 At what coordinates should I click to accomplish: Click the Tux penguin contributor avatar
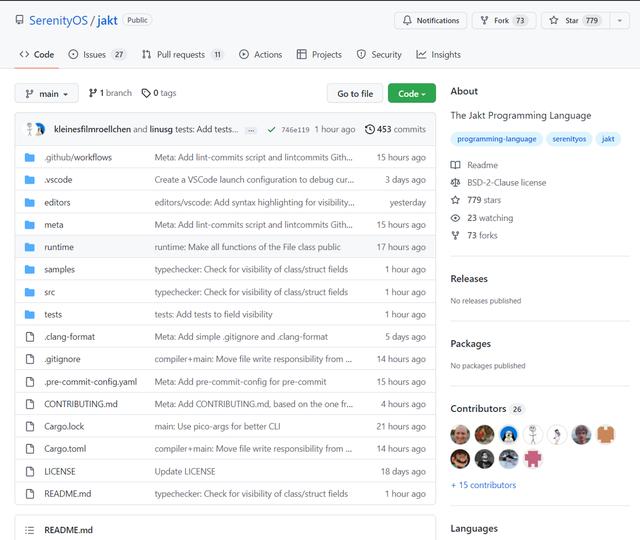point(509,435)
